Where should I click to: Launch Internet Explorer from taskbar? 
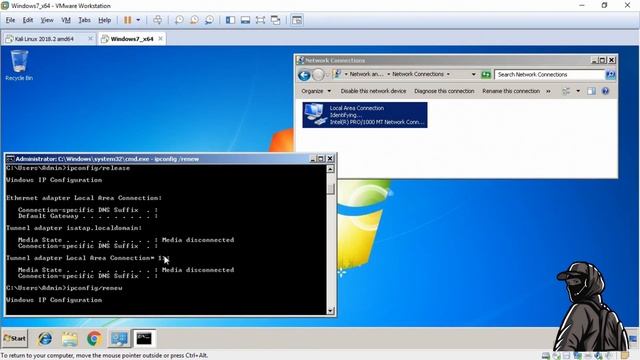(45, 339)
